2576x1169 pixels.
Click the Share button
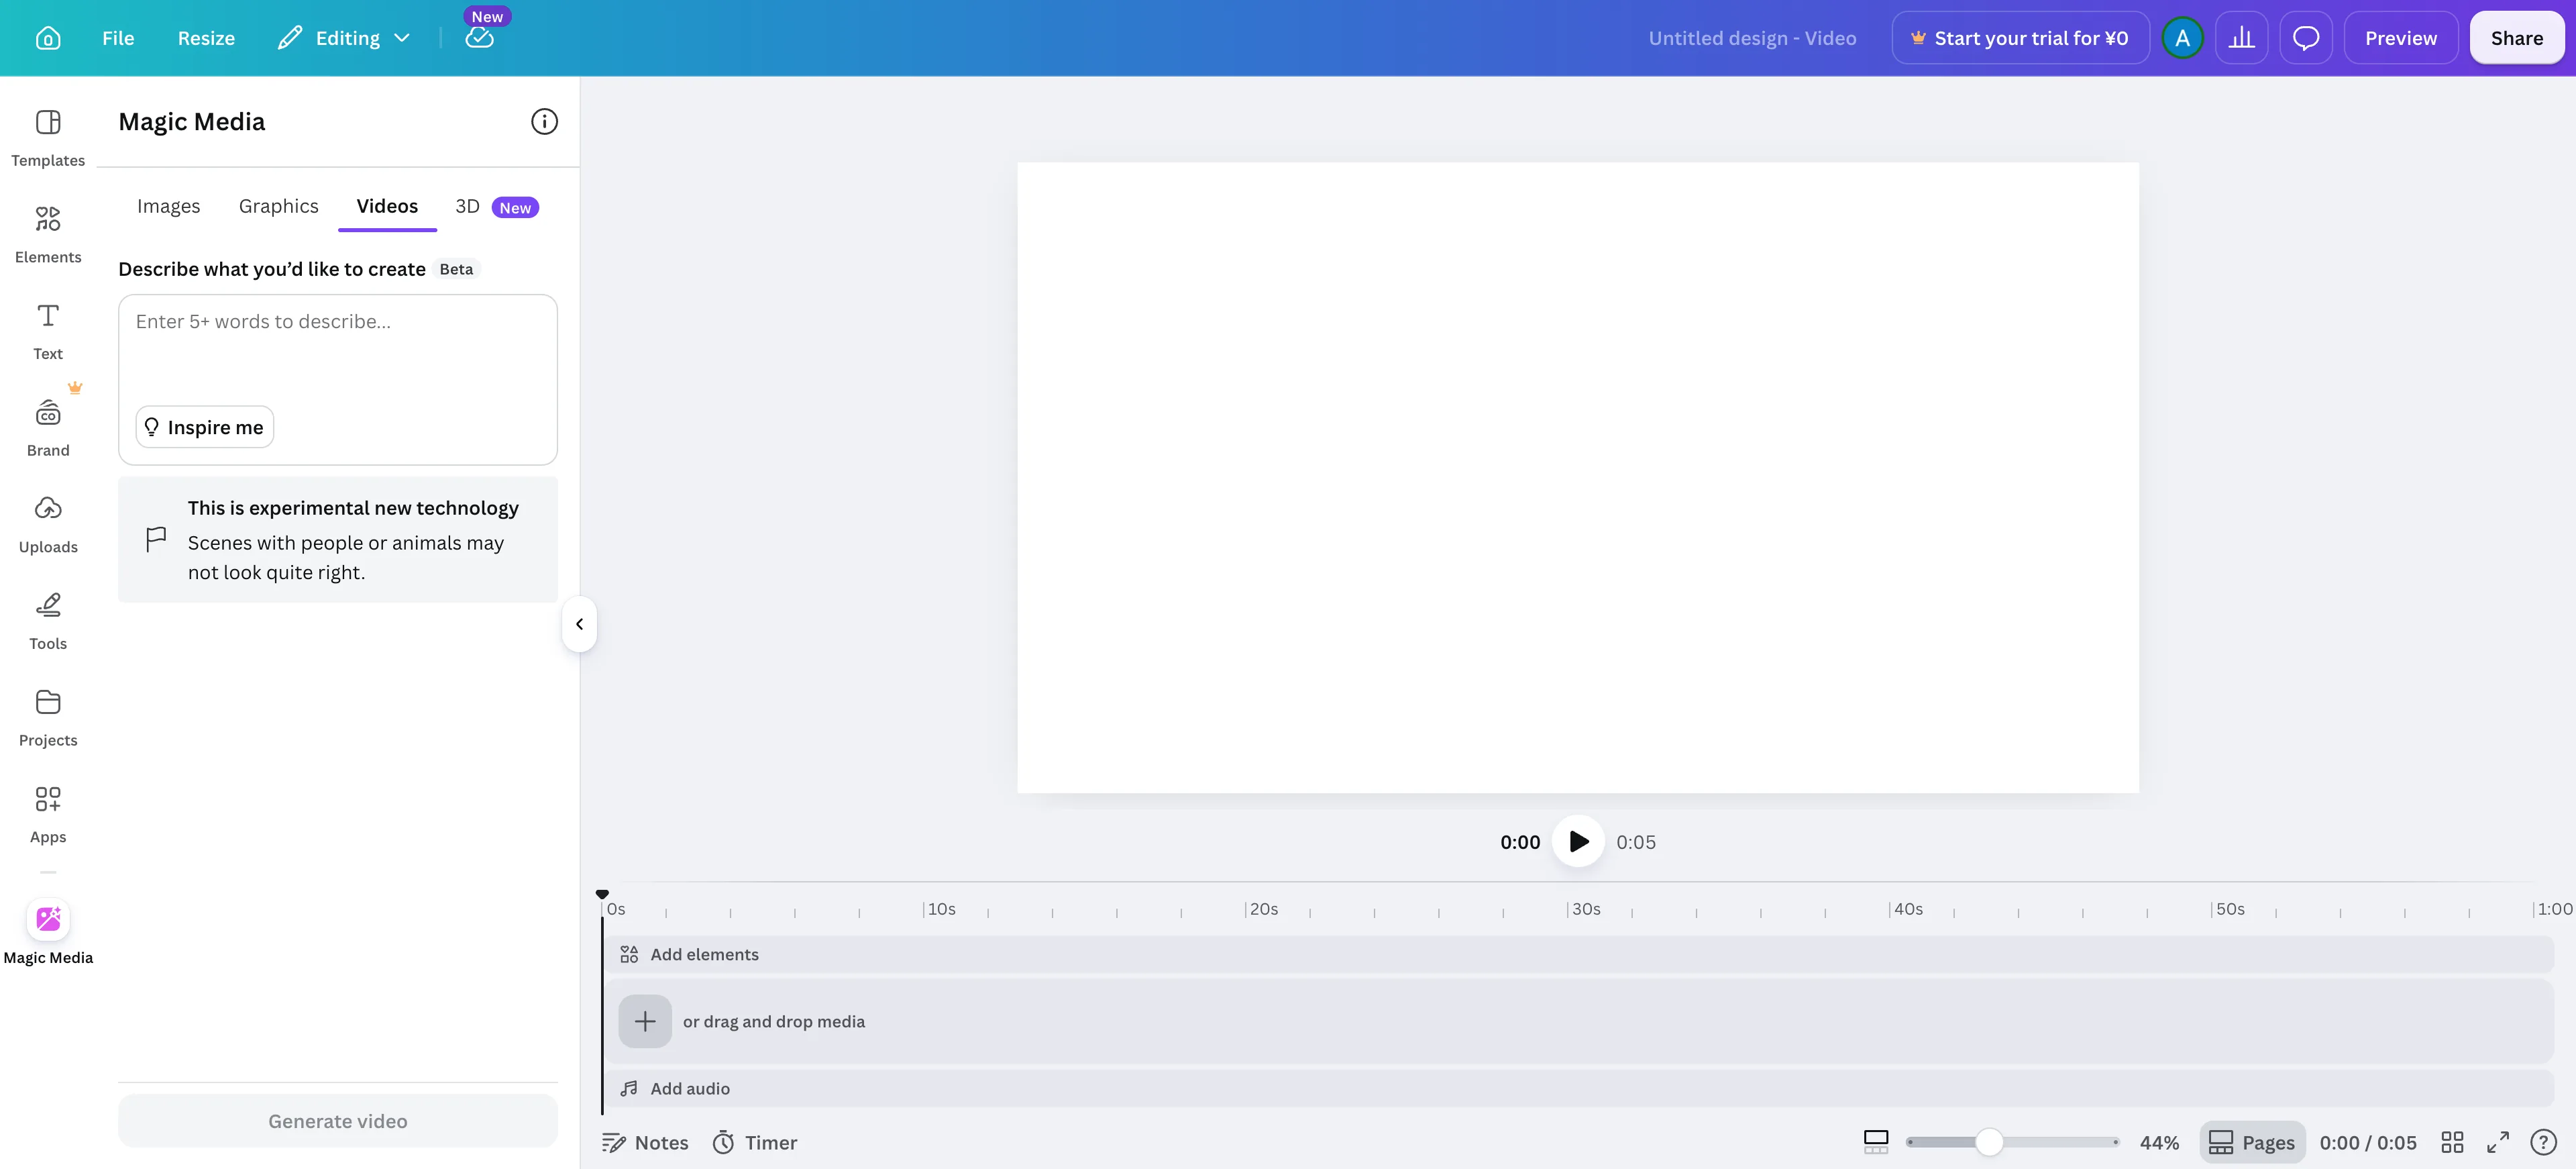(2516, 38)
